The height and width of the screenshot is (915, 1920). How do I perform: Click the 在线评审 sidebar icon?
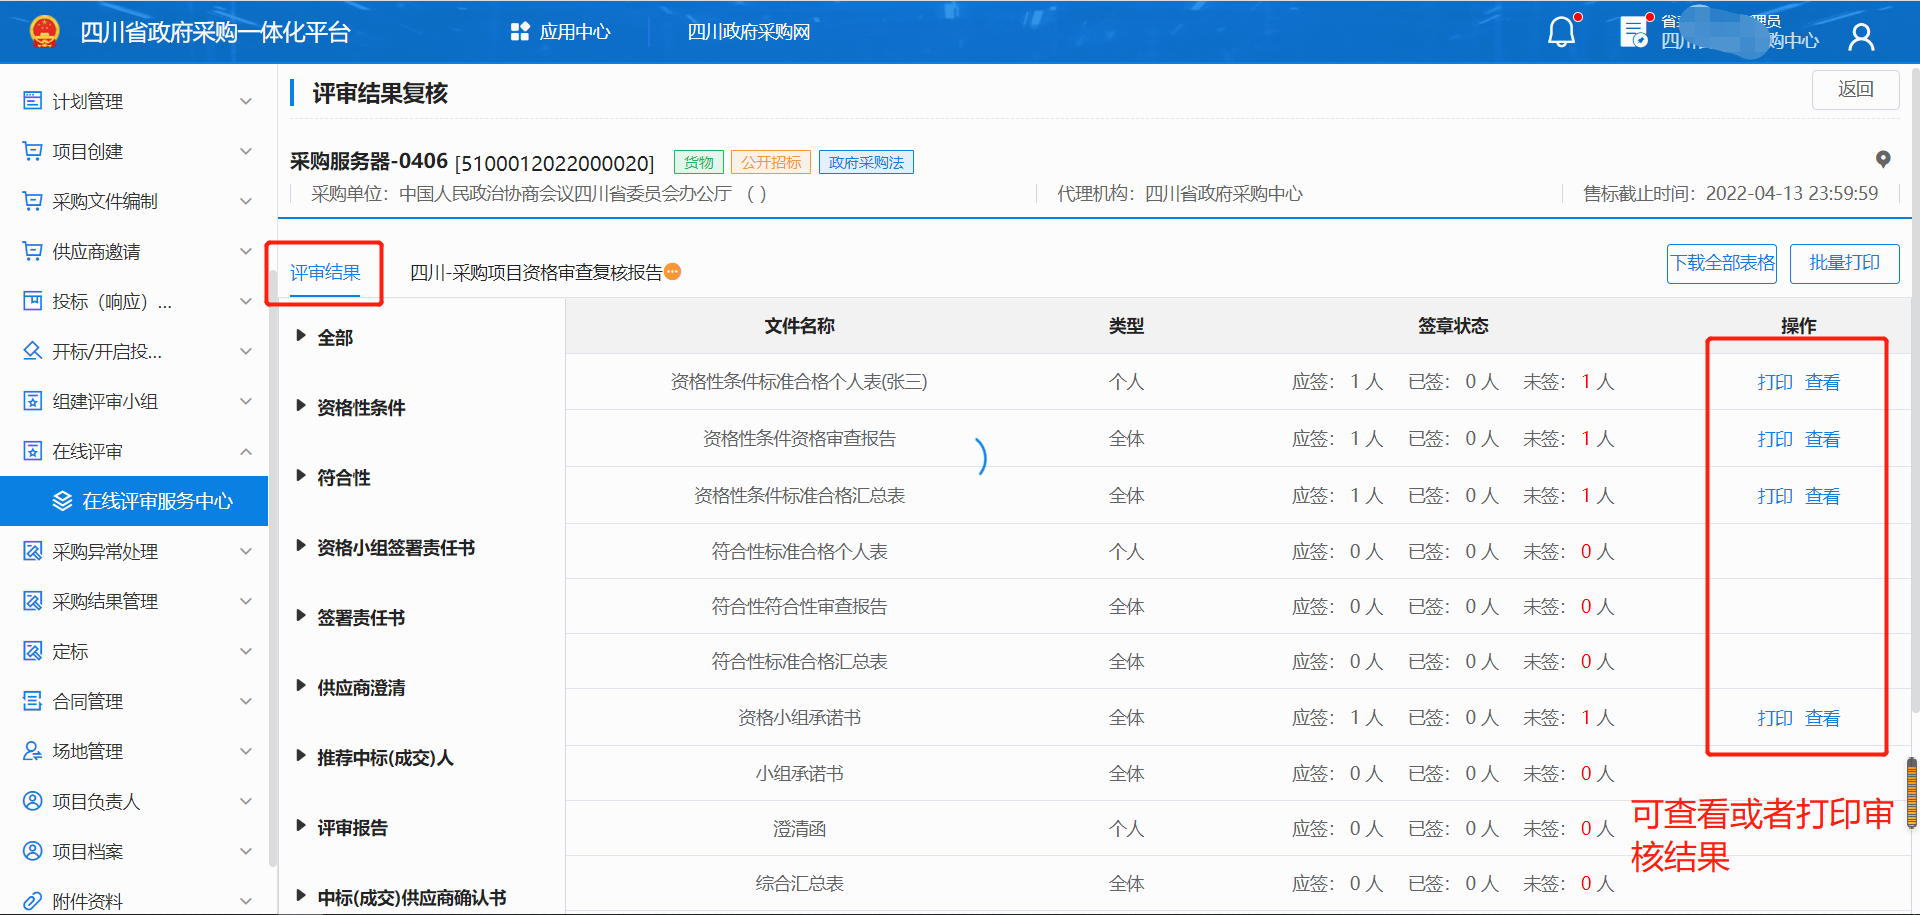(33, 450)
